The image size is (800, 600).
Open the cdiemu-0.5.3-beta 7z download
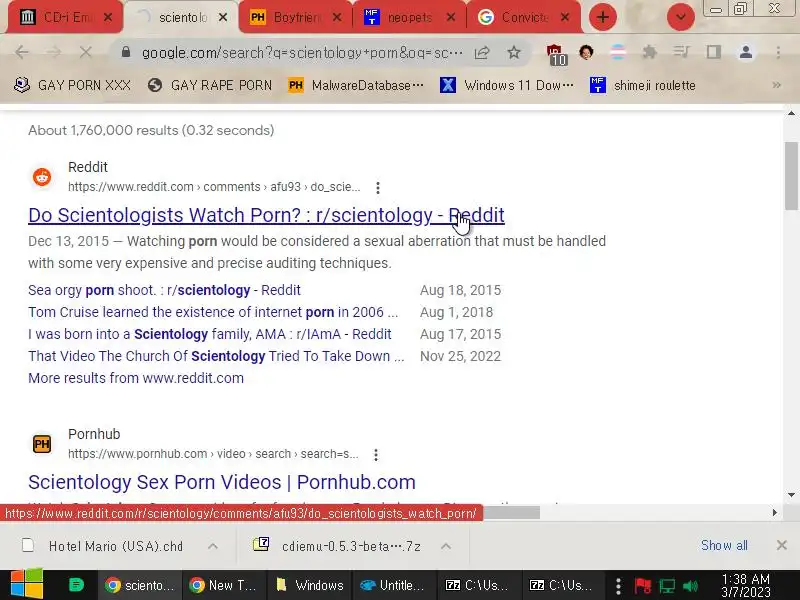tap(338, 546)
